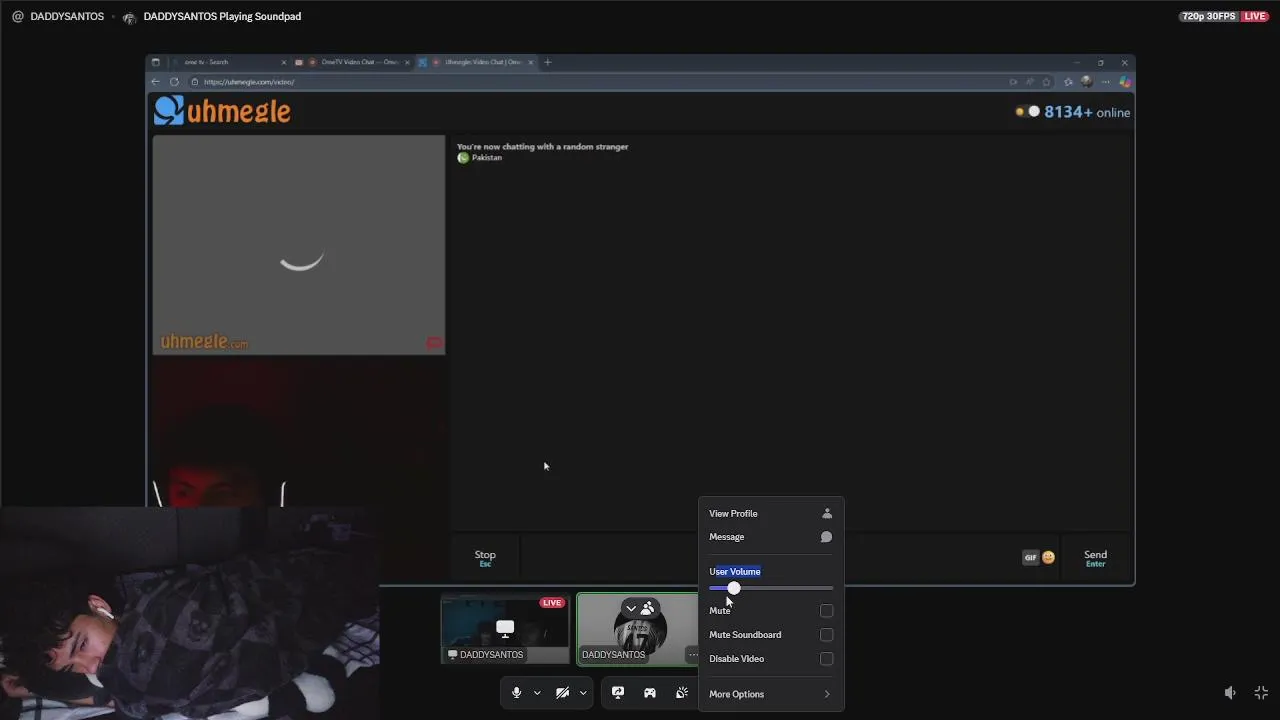Open camera options dropdown arrow
1280x720 pixels.
[x=583, y=693]
